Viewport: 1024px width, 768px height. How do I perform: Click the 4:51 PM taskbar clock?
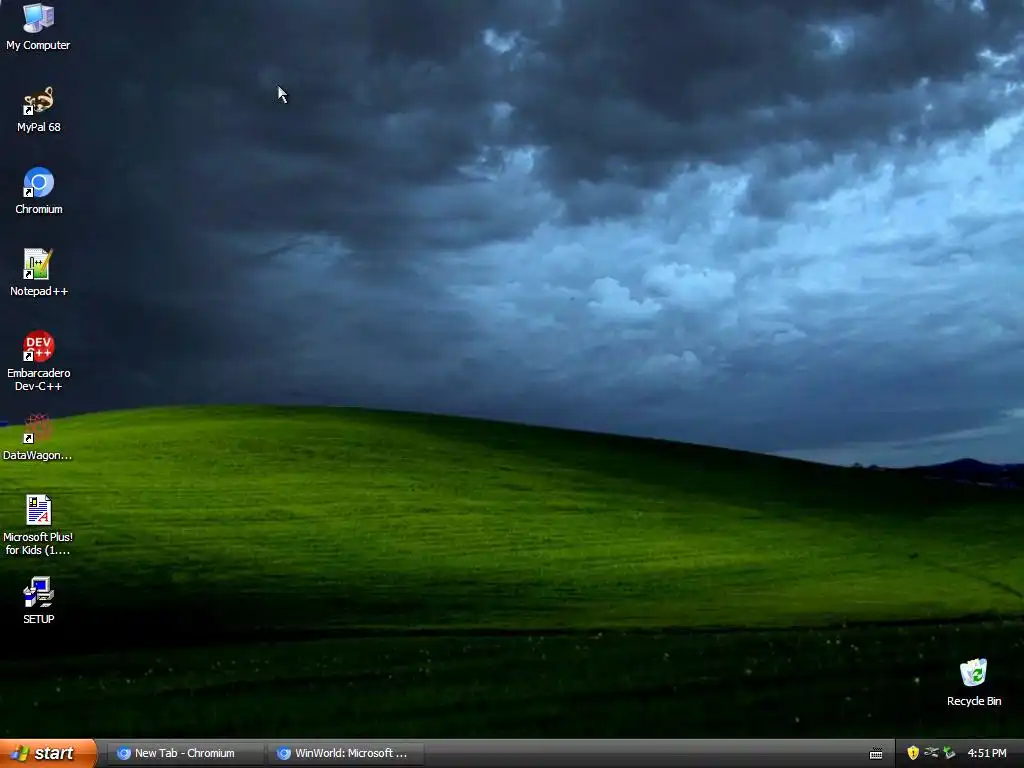[987, 753]
